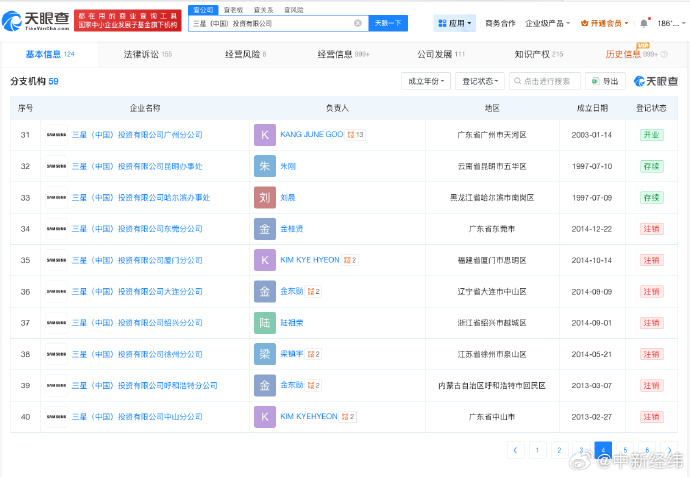Switch to 公司发展 tab
690x477 pixels.
click(x=441, y=54)
